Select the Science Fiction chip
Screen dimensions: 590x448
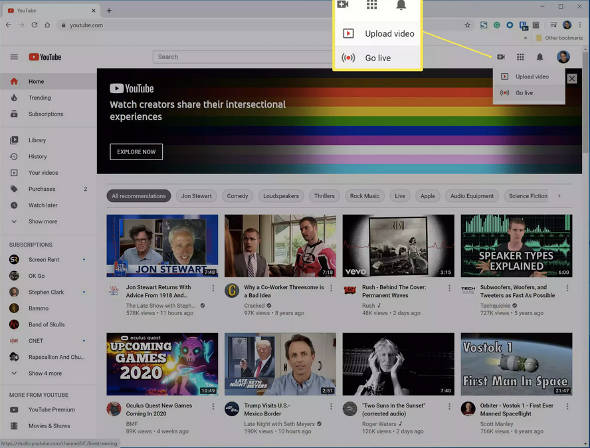(528, 196)
